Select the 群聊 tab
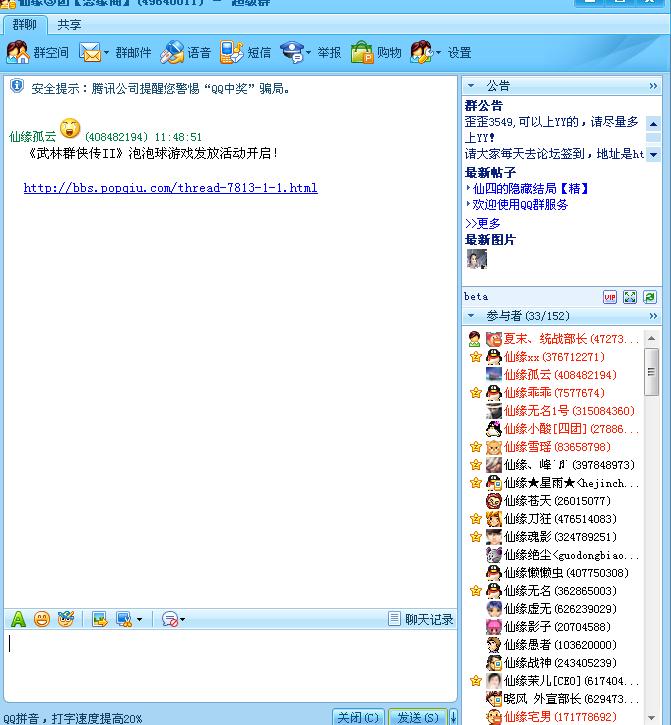The height and width of the screenshot is (725, 671). tap(24, 25)
